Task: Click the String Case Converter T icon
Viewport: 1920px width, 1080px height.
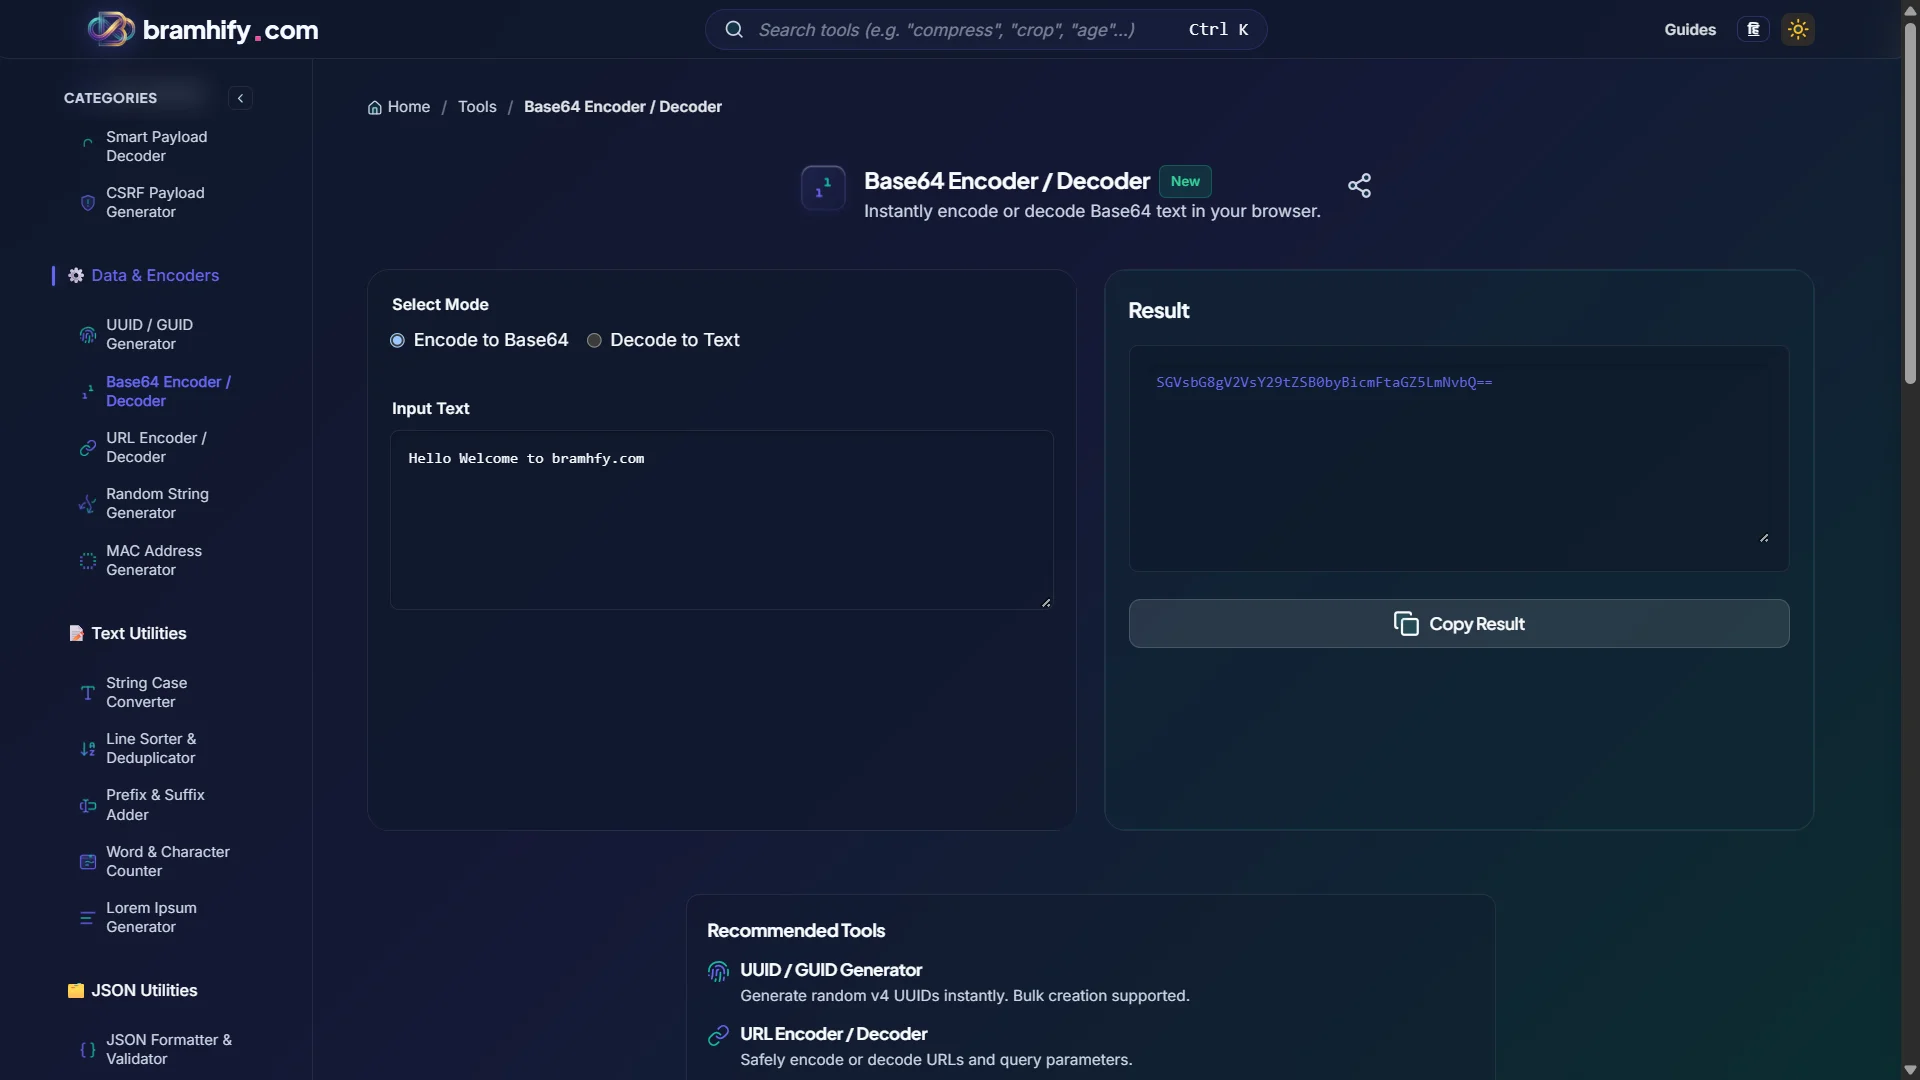Action: (x=88, y=692)
